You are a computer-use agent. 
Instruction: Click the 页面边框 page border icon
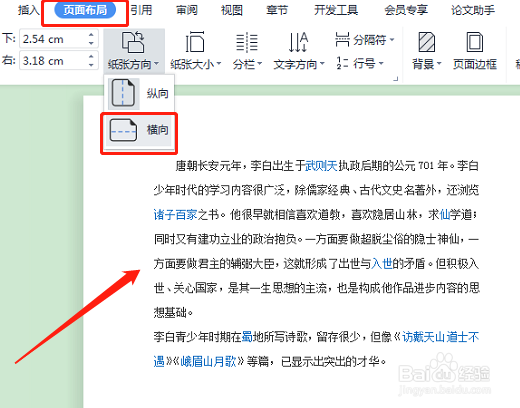pyautogui.click(x=475, y=42)
